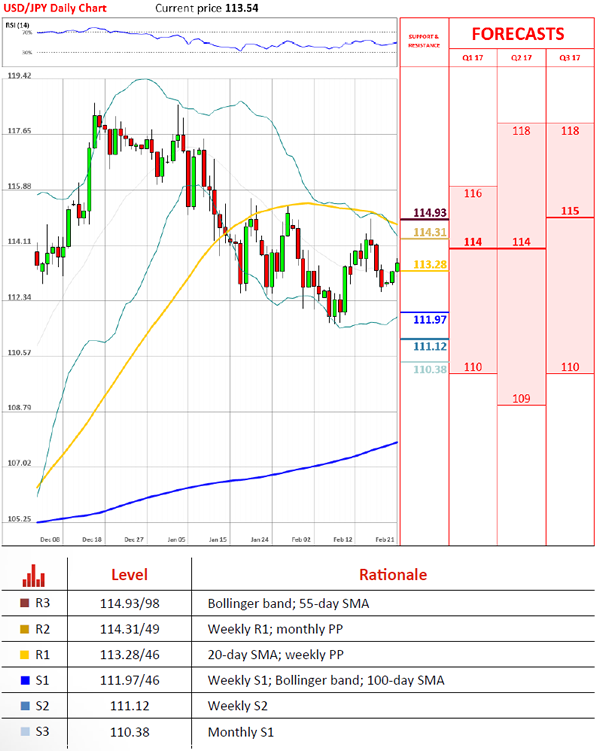Click the 111.97 support level label
This screenshot has height=751, width=600.
coord(430,319)
